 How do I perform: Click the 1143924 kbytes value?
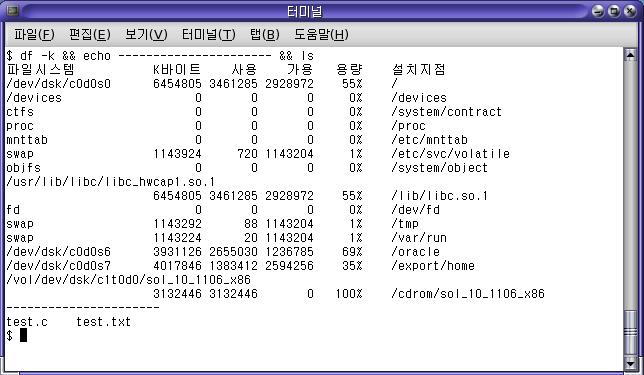177,154
